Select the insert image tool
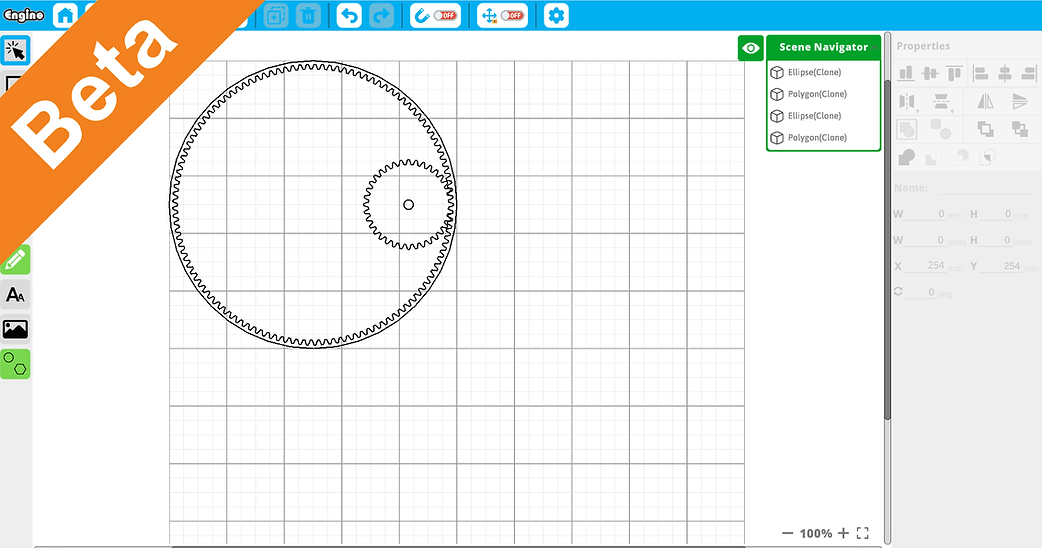Screen dimensions: 1042x548 15,329
